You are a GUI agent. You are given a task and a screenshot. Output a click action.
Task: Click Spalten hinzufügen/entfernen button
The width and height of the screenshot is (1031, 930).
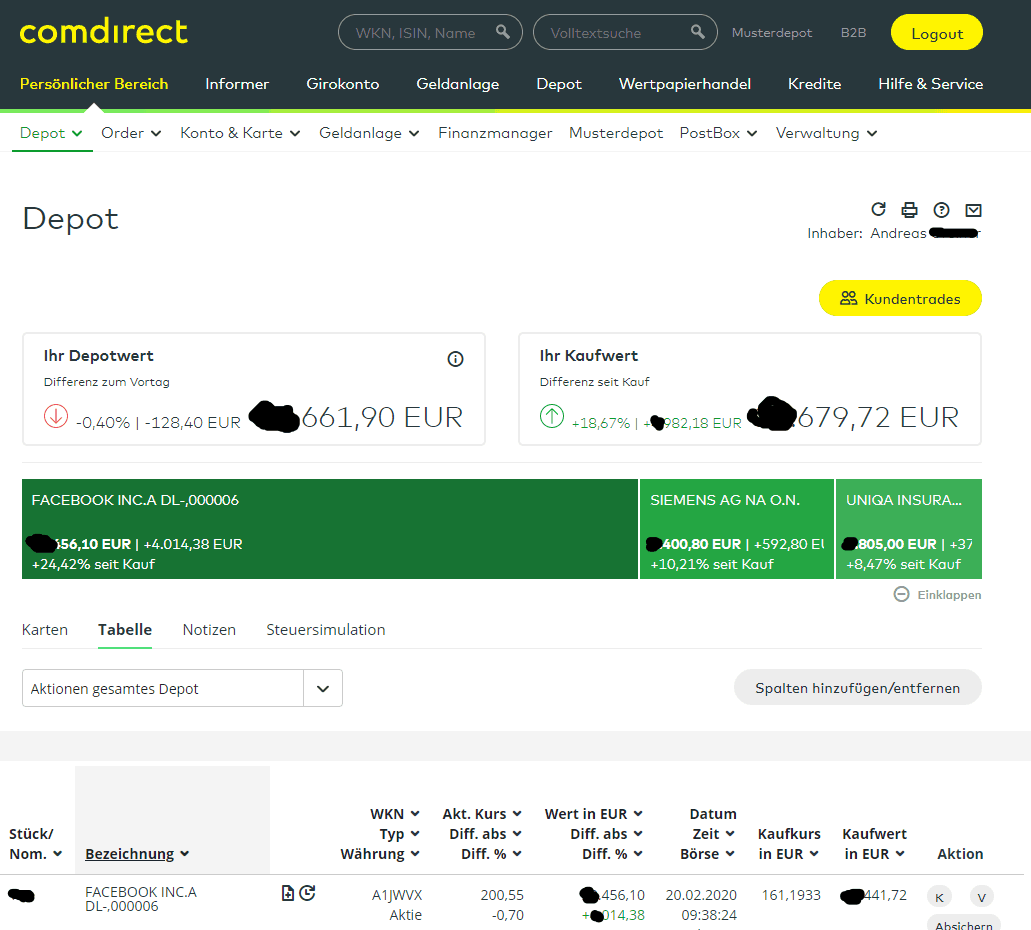857,688
